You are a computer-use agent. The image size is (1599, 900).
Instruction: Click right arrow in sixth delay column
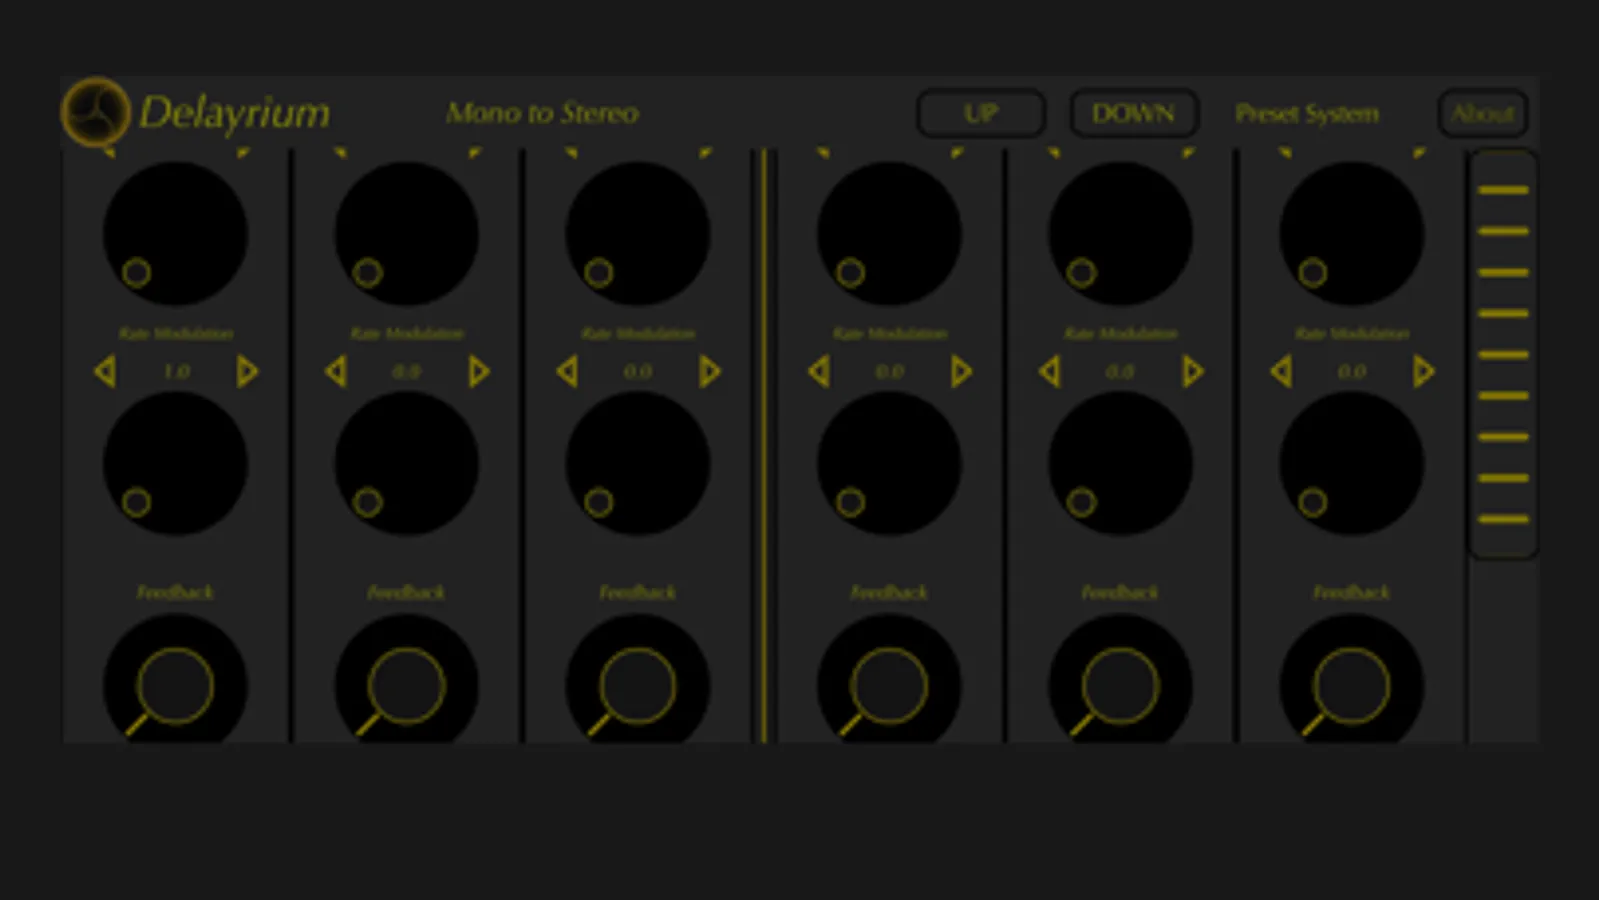pyautogui.click(x=1424, y=372)
